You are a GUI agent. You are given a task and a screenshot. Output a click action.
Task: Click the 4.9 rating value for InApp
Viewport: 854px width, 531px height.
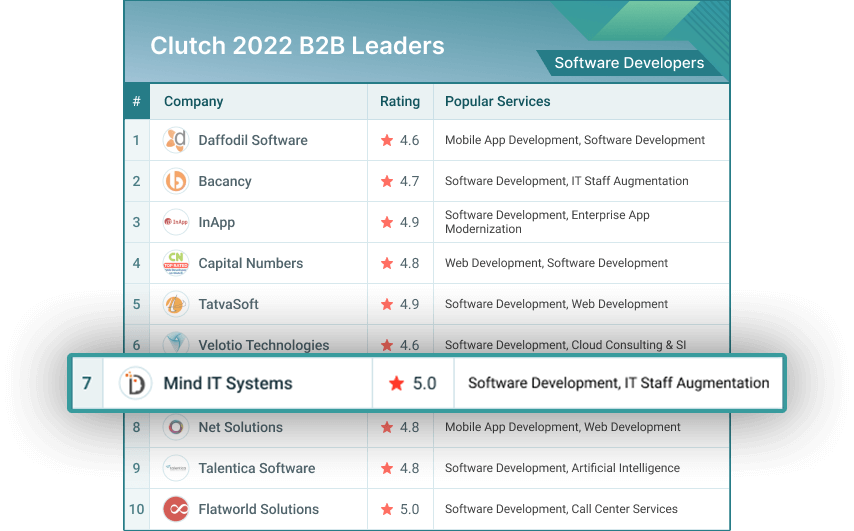click(409, 222)
